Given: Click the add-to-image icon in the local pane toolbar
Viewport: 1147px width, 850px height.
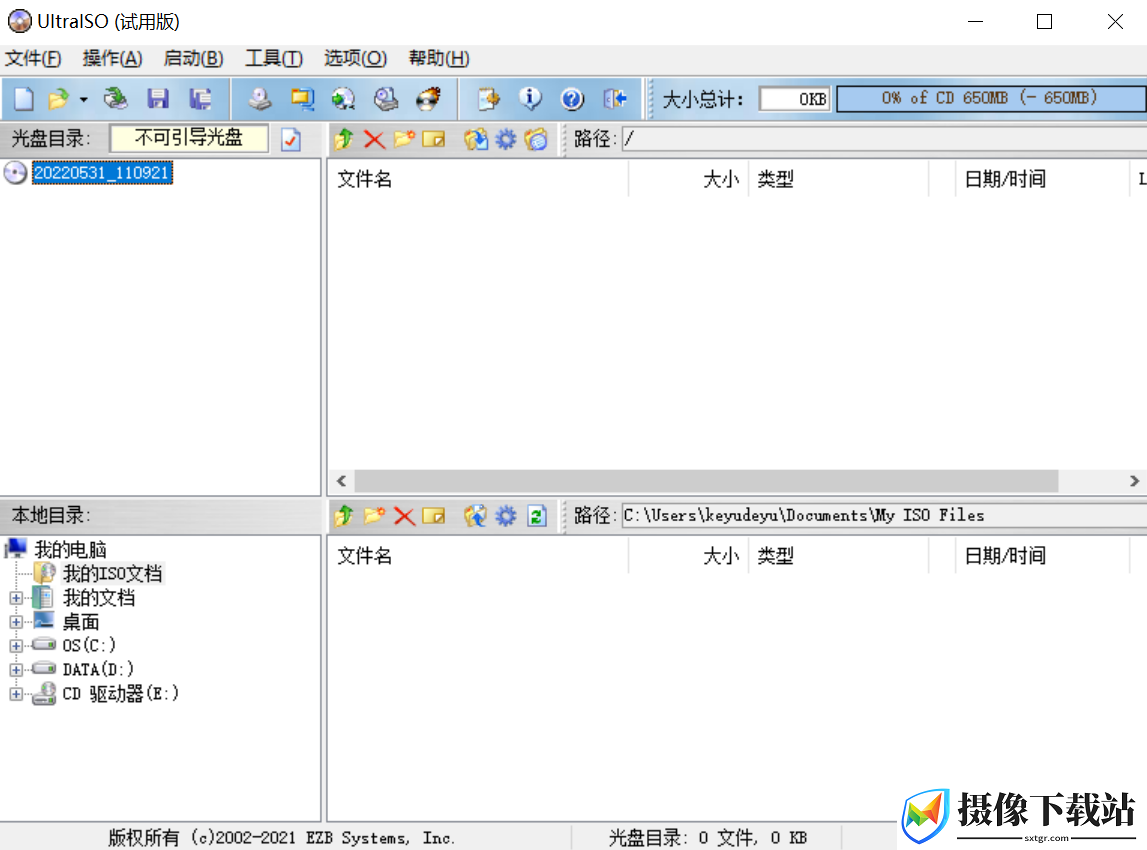Looking at the screenshot, I should (475, 516).
